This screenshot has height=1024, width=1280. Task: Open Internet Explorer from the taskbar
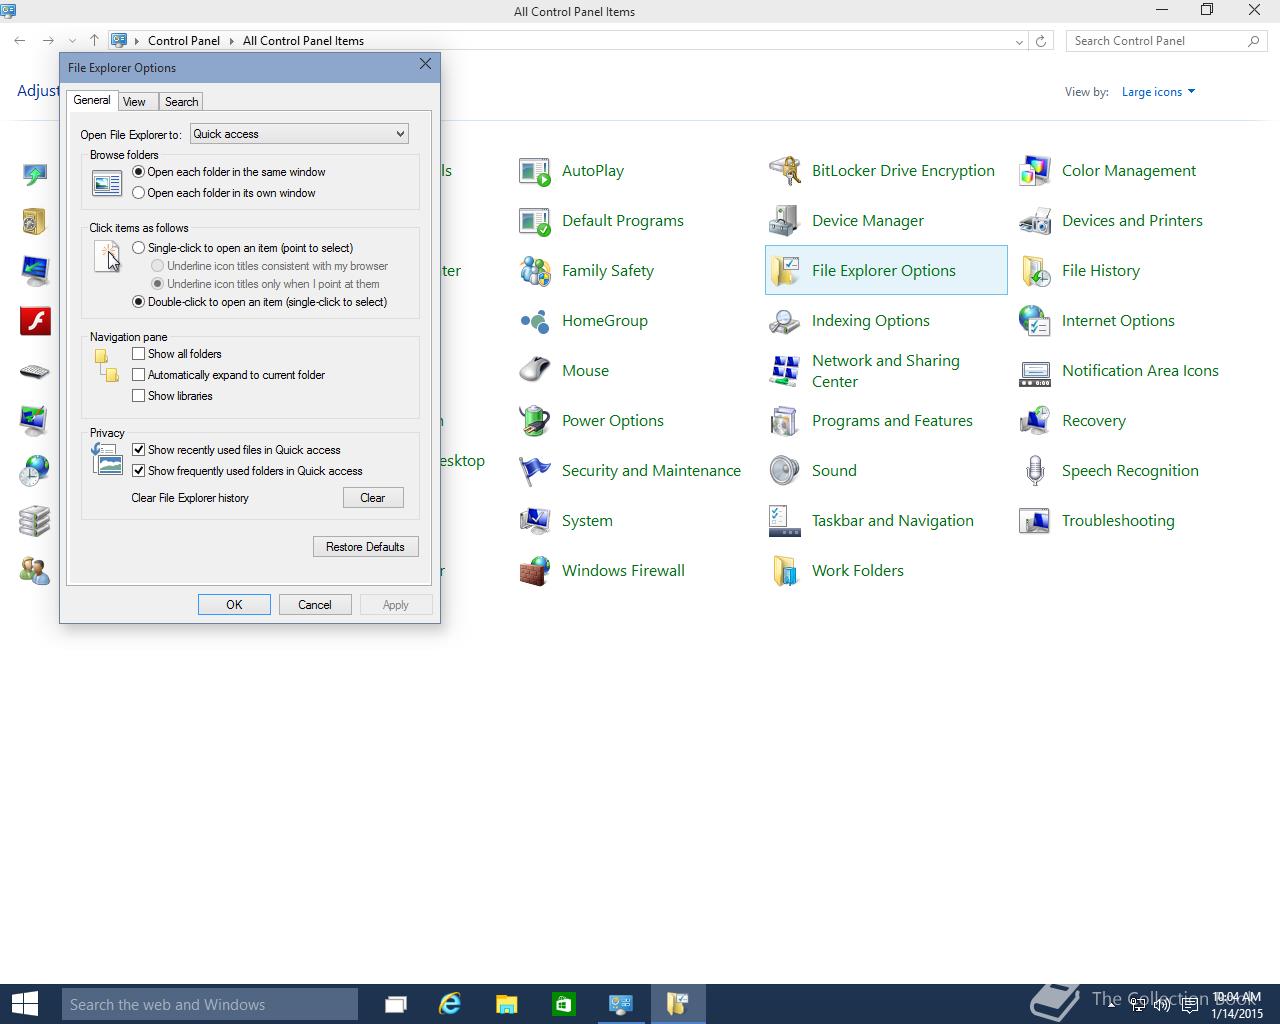coord(450,1004)
